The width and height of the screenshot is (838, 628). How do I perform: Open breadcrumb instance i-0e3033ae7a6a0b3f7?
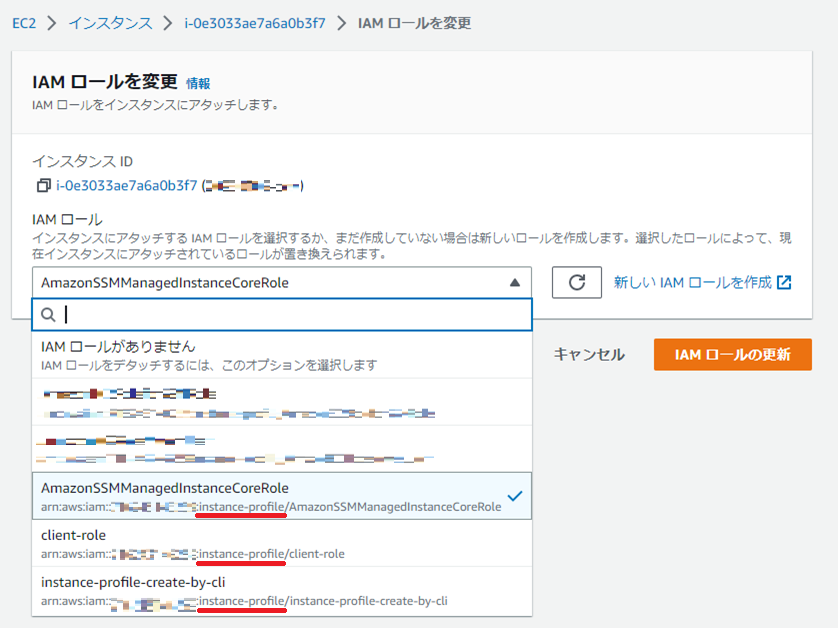pyautogui.click(x=255, y=24)
